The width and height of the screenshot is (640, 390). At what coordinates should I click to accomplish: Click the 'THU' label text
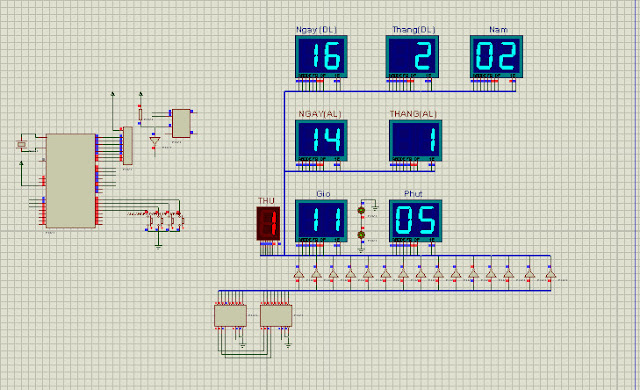[x=266, y=201]
